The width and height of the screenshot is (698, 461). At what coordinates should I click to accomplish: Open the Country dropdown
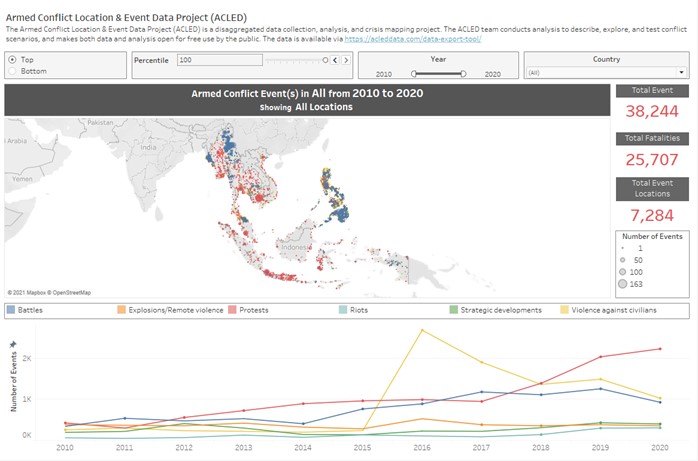[x=605, y=73]
